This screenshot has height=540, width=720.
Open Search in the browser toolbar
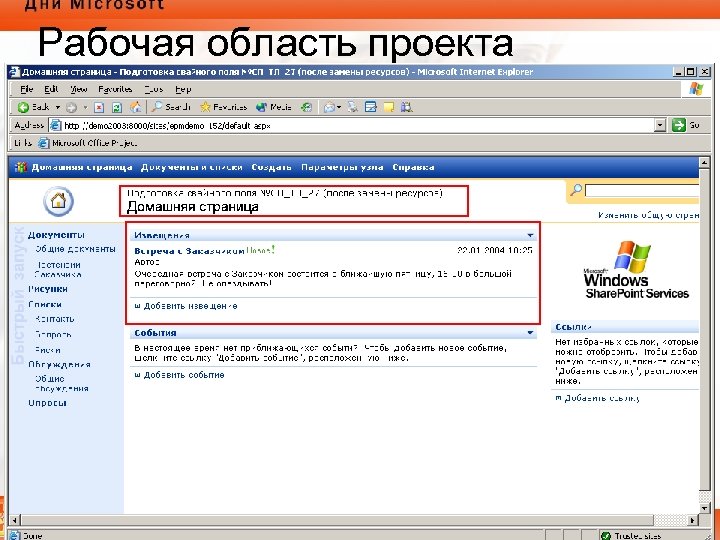(171, 107)
